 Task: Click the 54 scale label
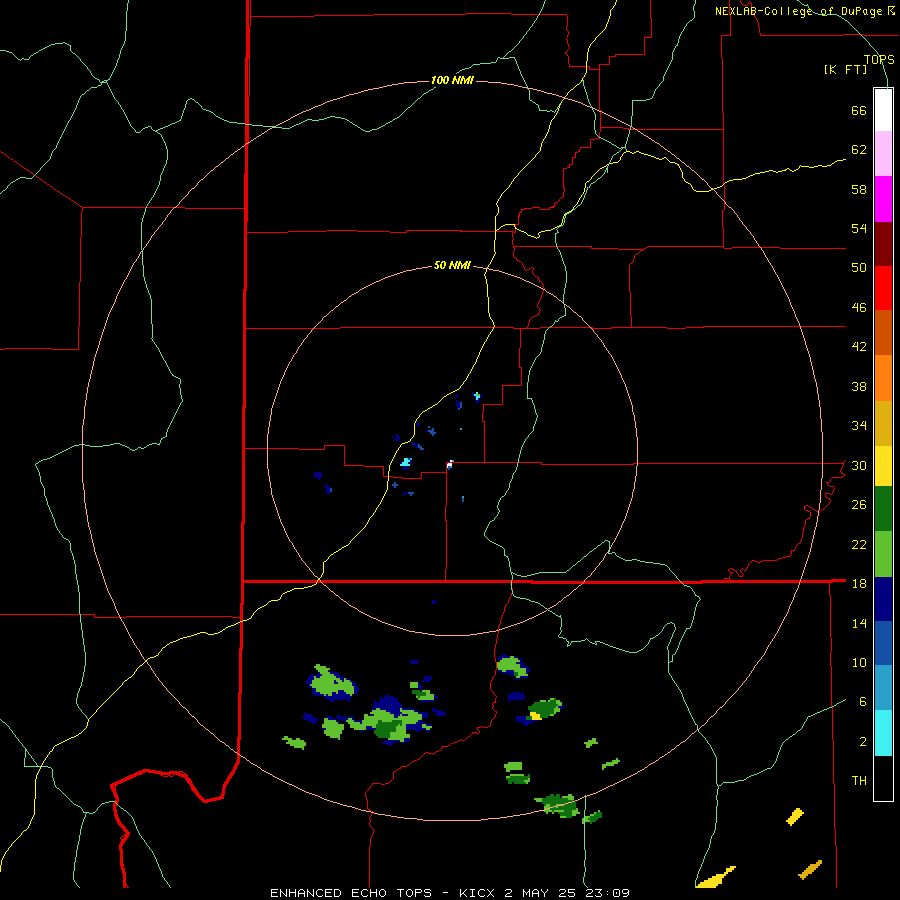coord(859,228)
